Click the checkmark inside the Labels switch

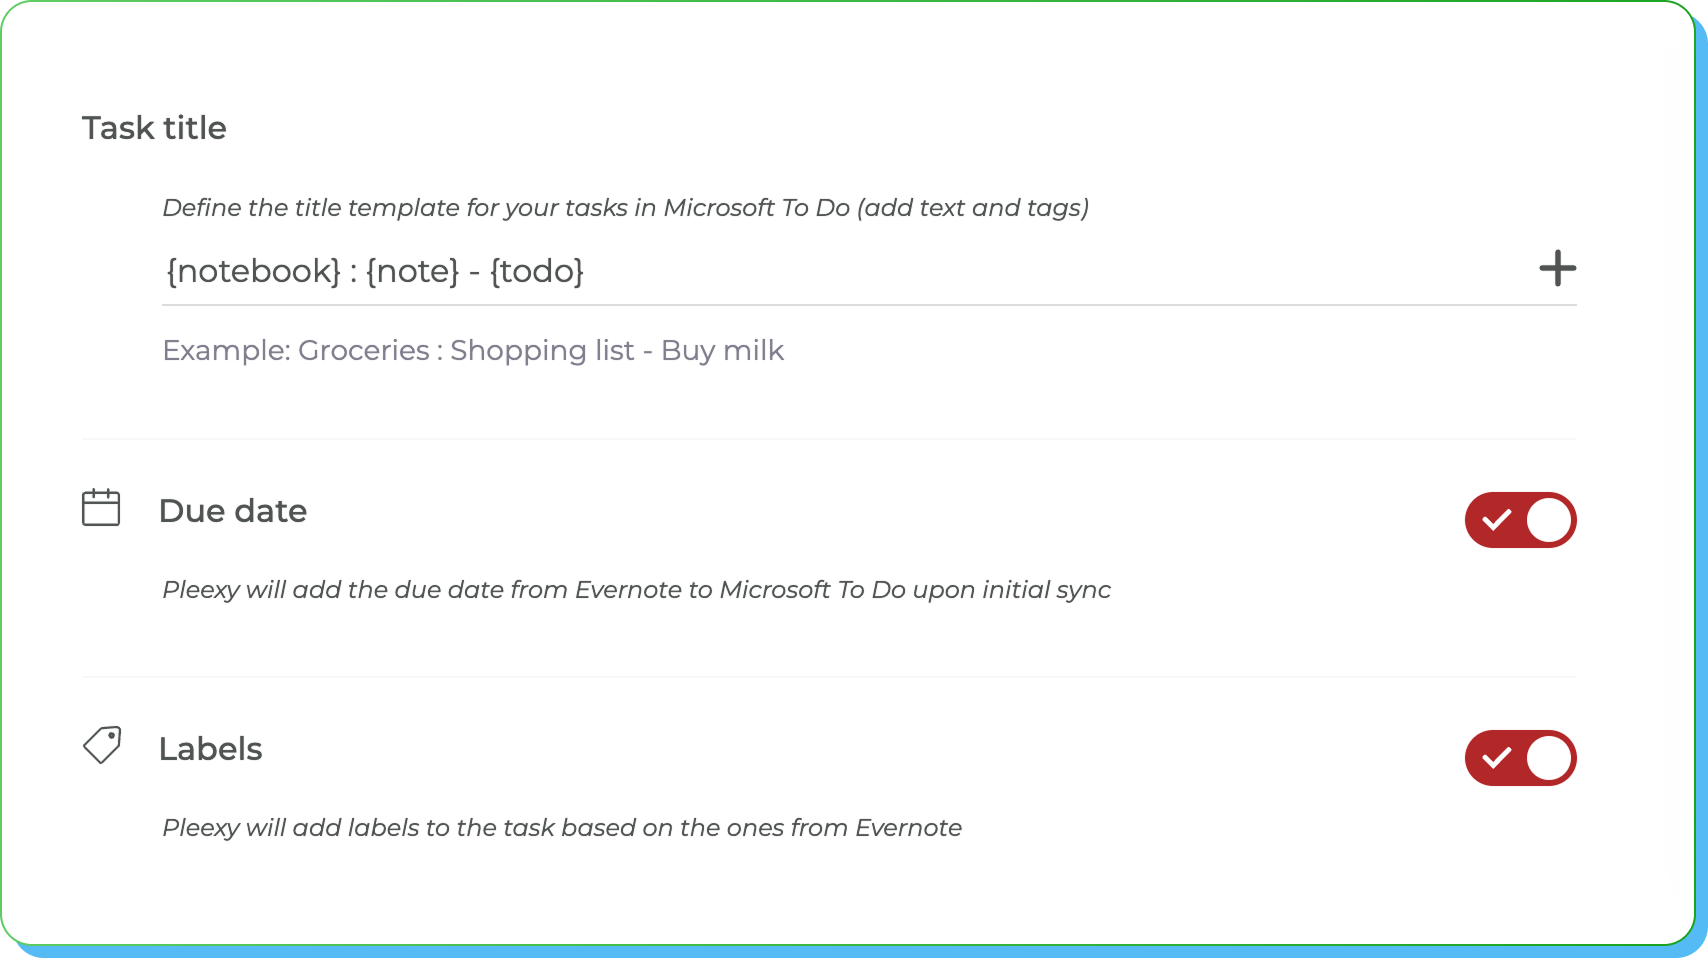coord(1496,758)
